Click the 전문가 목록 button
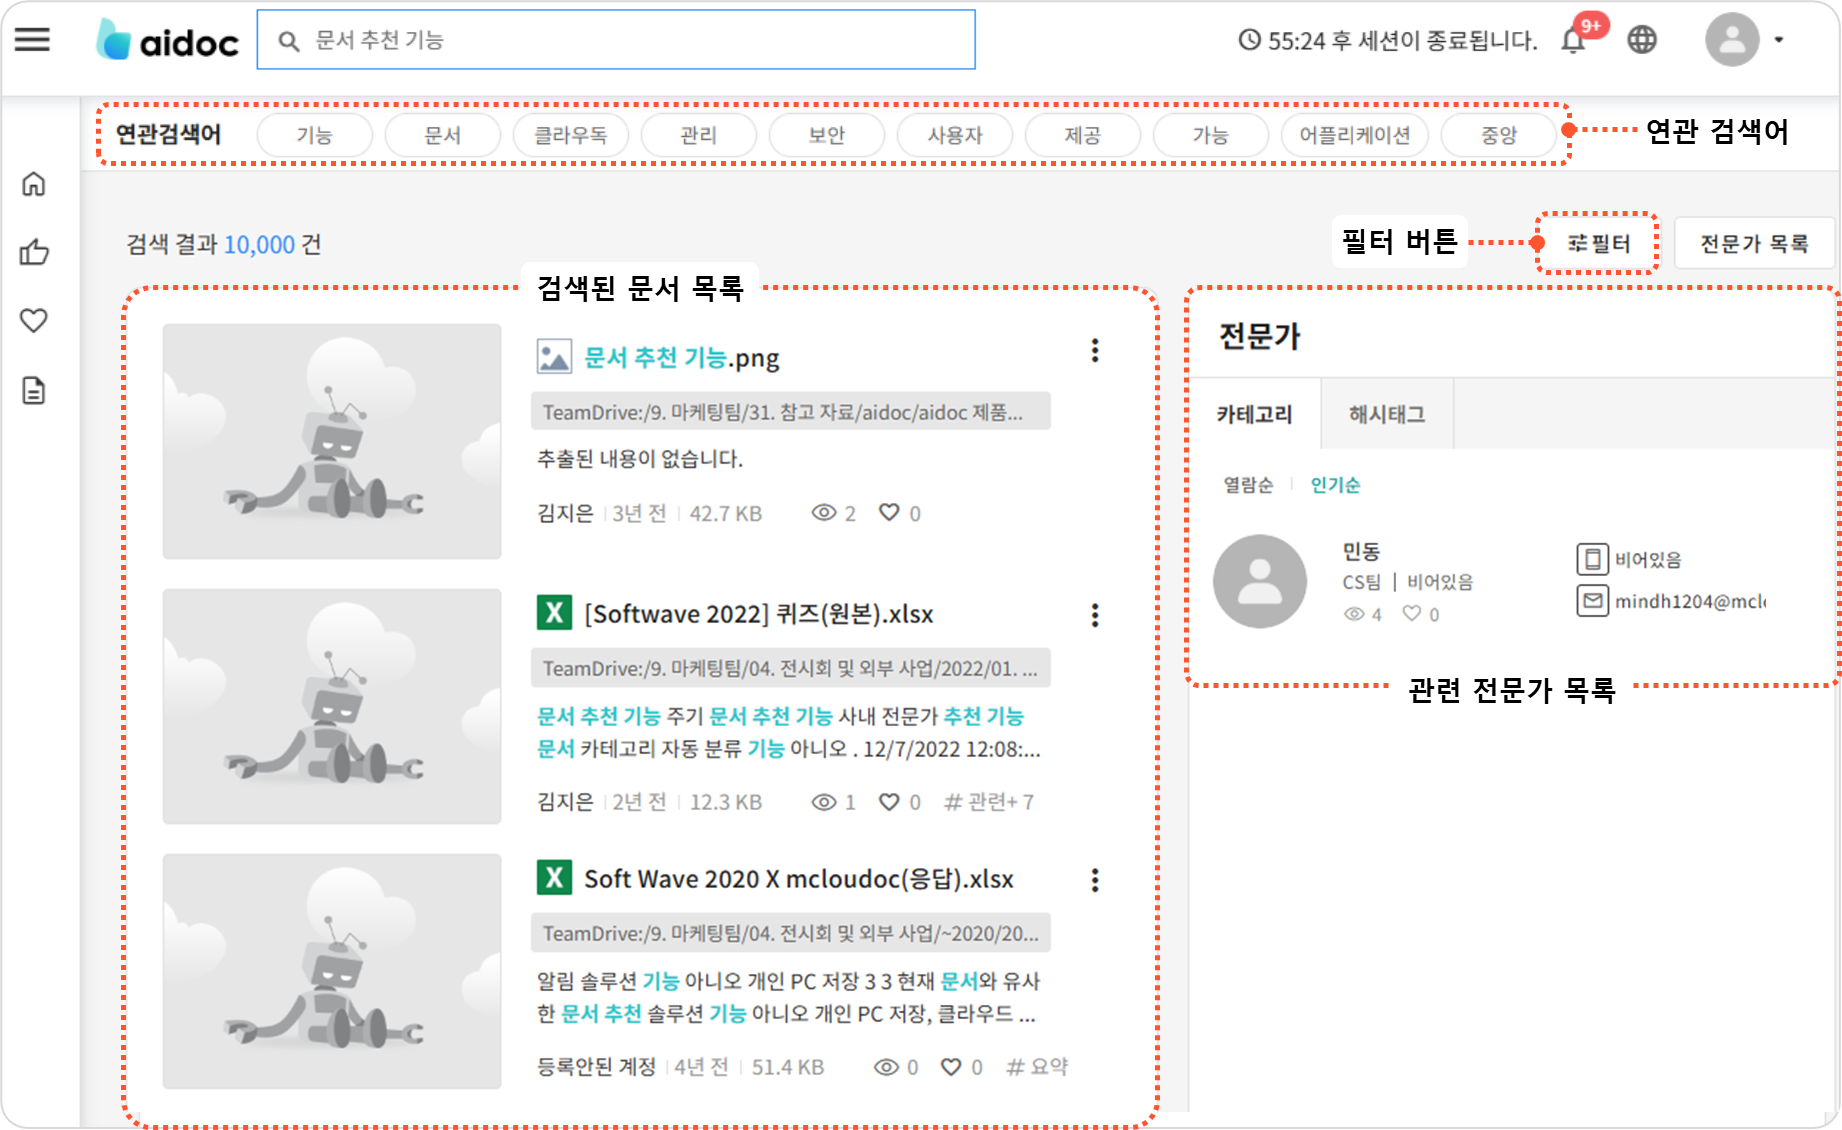This screenshot has height=1130, width=1842. (1754, 243)
